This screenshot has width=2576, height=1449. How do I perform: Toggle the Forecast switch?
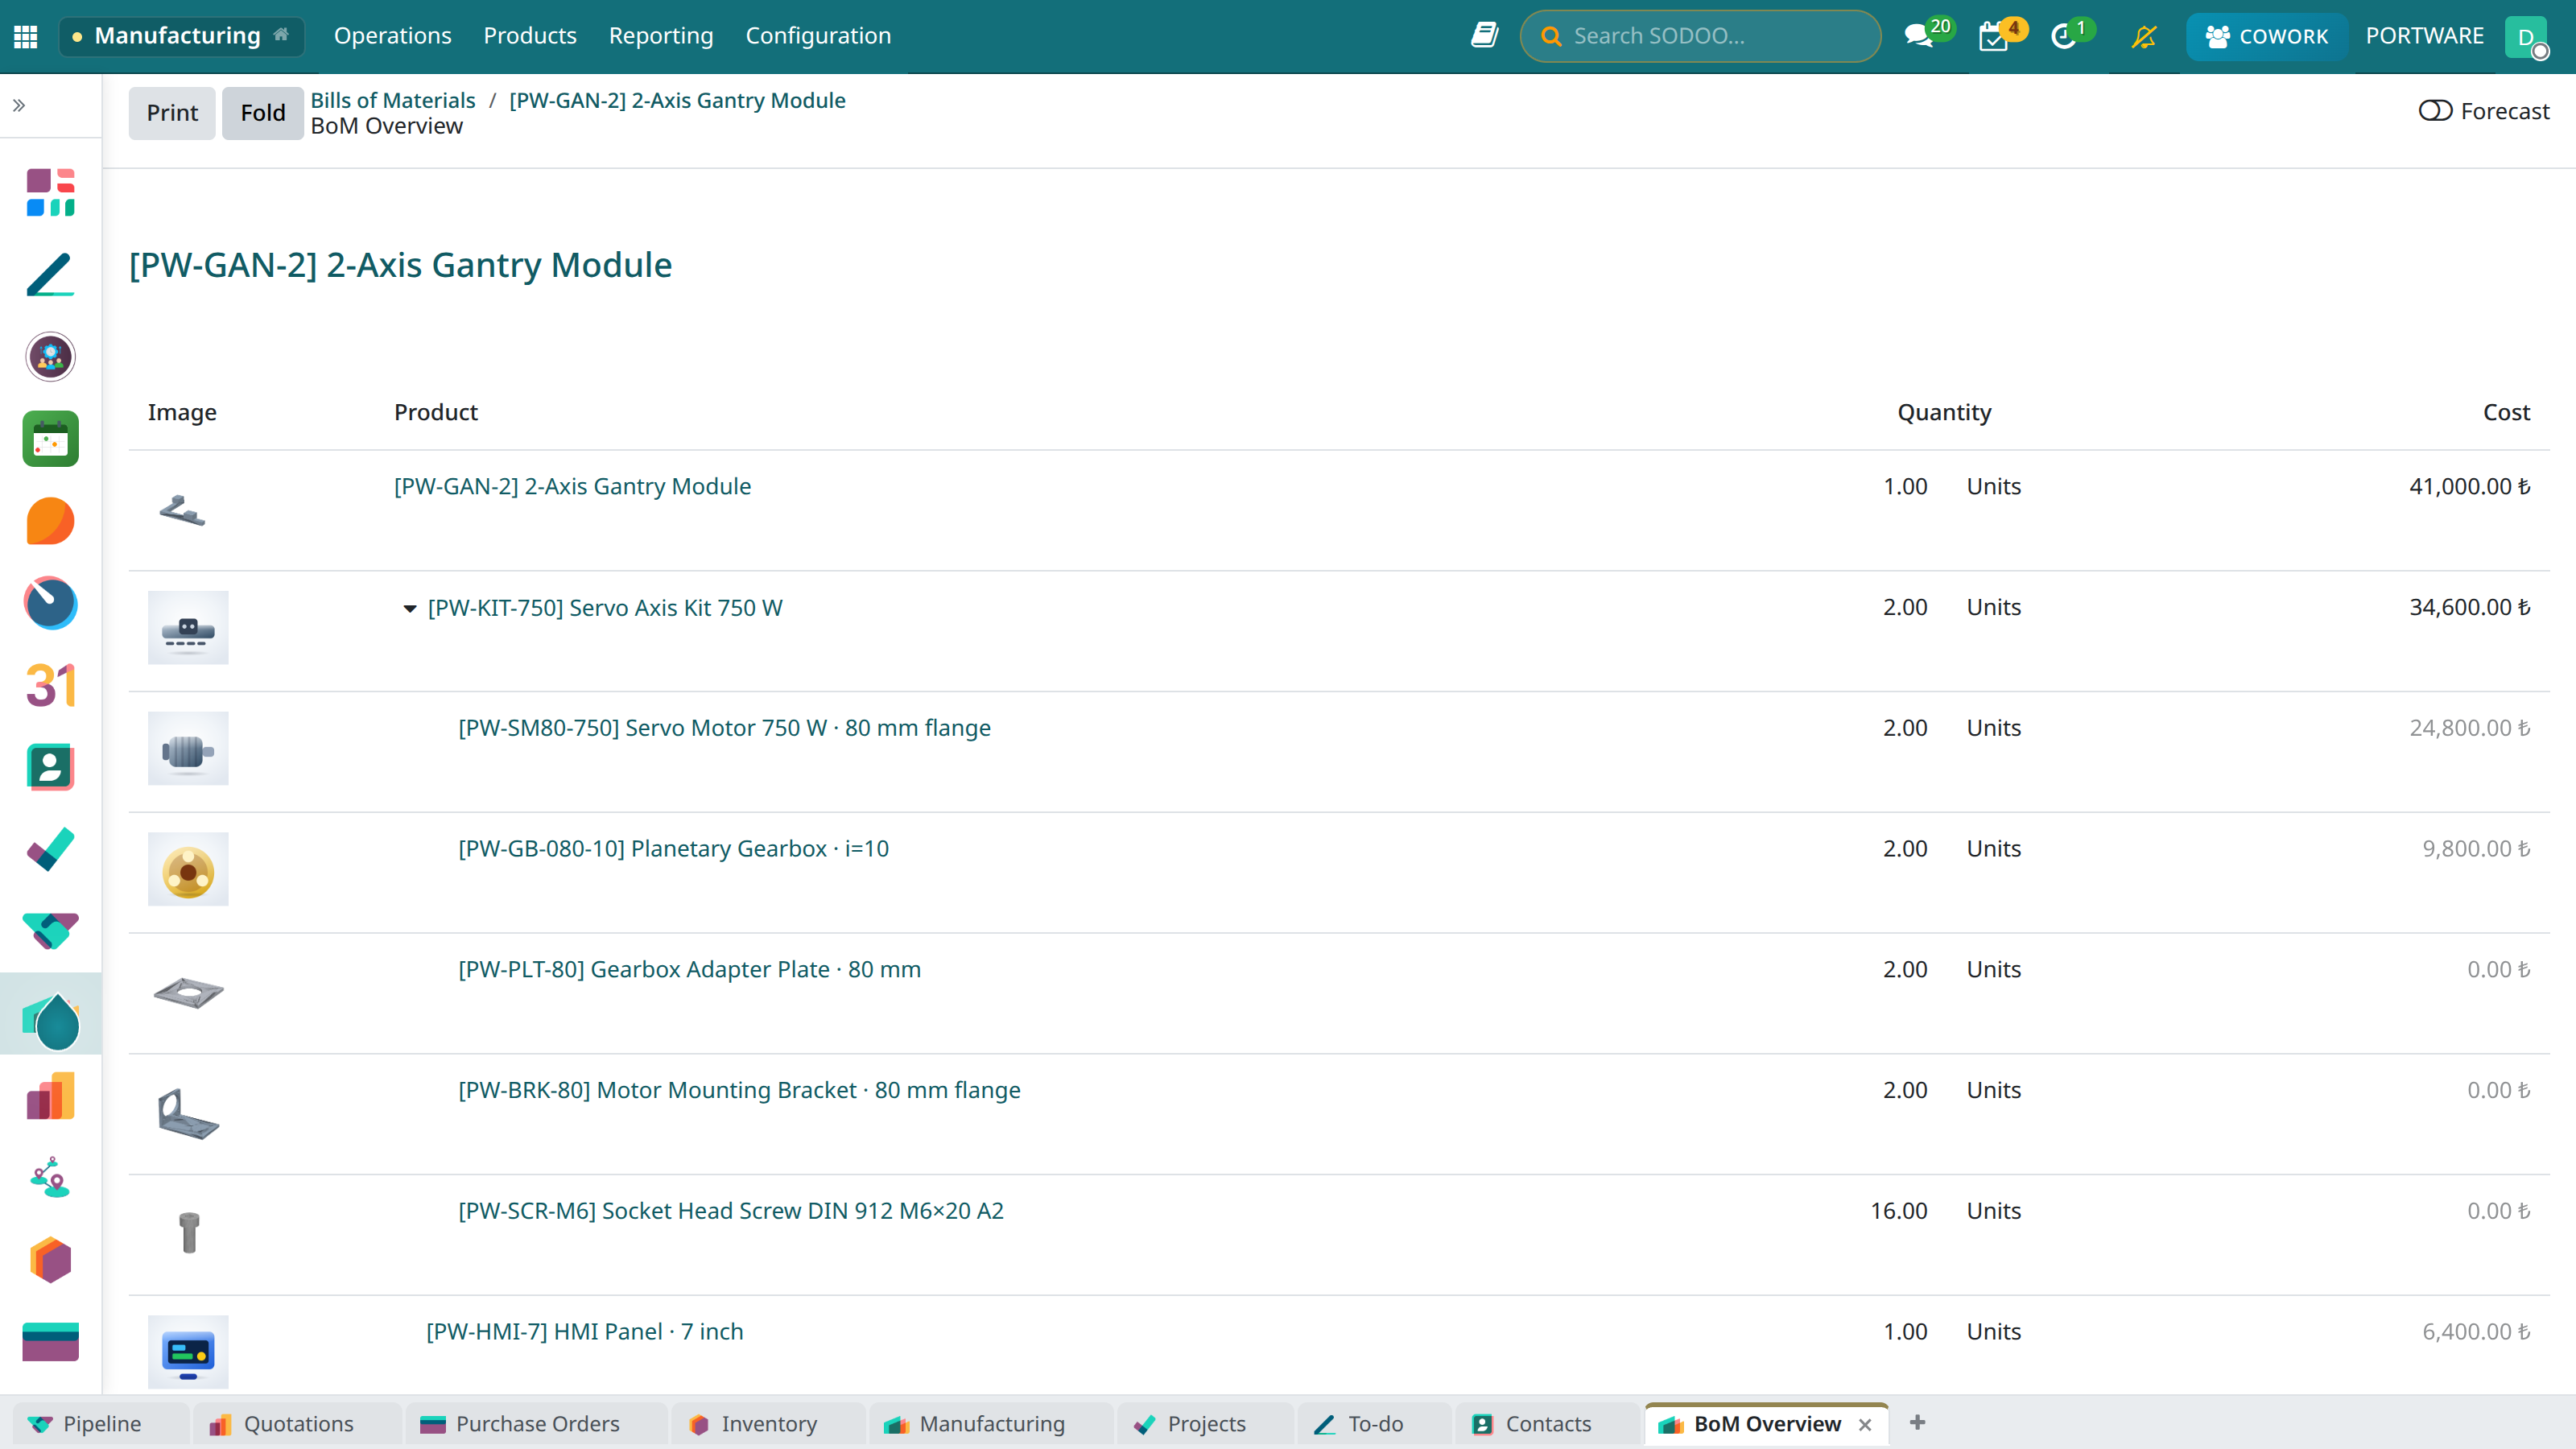[2435, 110]
